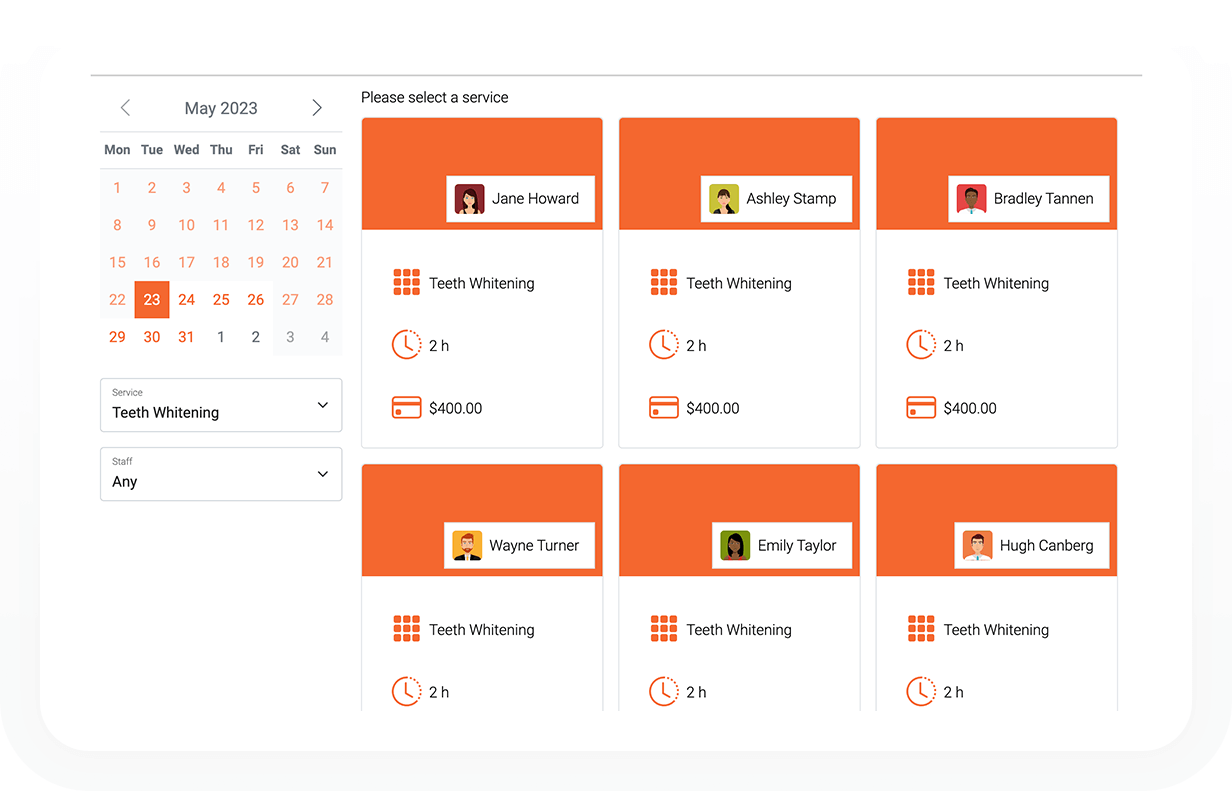Click May 10 in the calendar
Screen dimensions: 1232x791
click(x=186, y=225)
